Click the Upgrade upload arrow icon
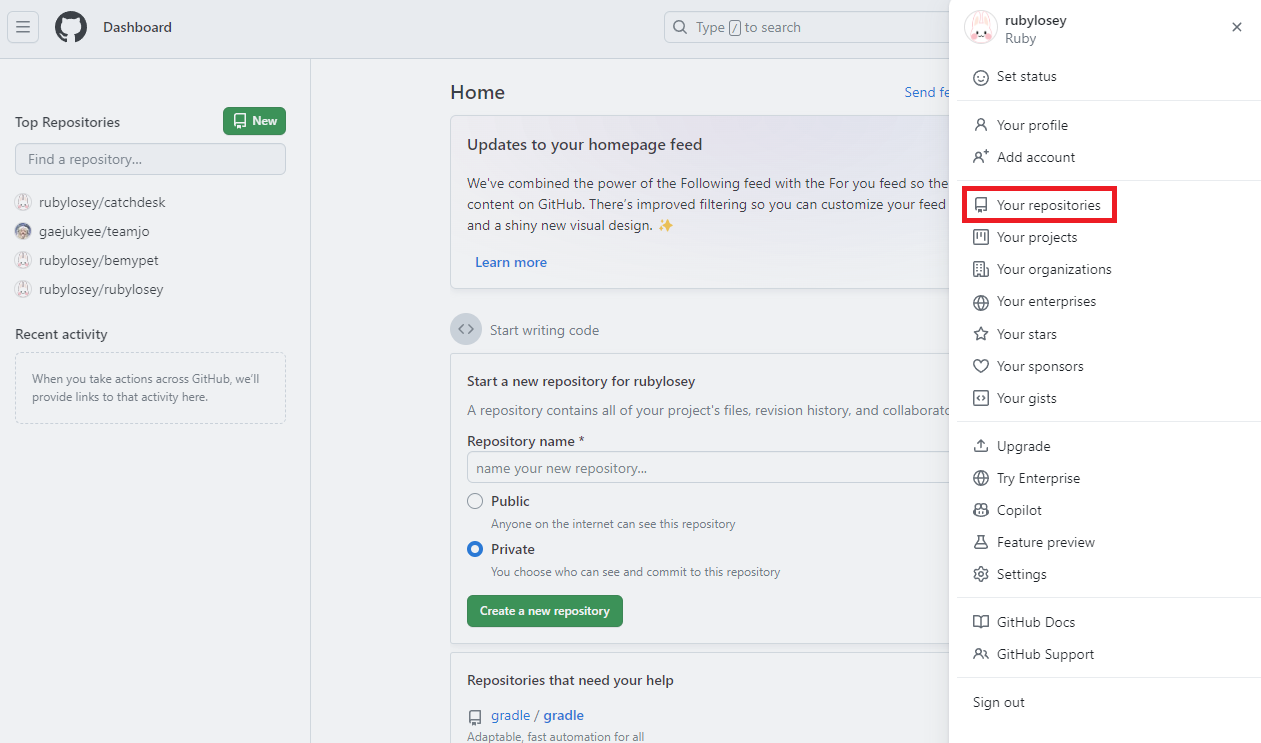 click(x=981, y=446)
